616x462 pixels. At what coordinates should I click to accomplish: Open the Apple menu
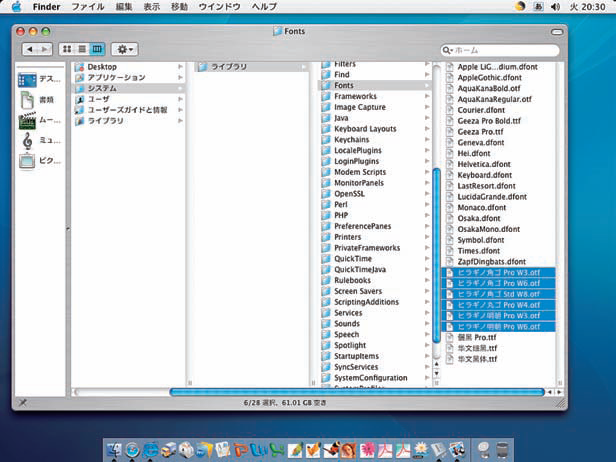pyautogui.click(x=16, y=7)
